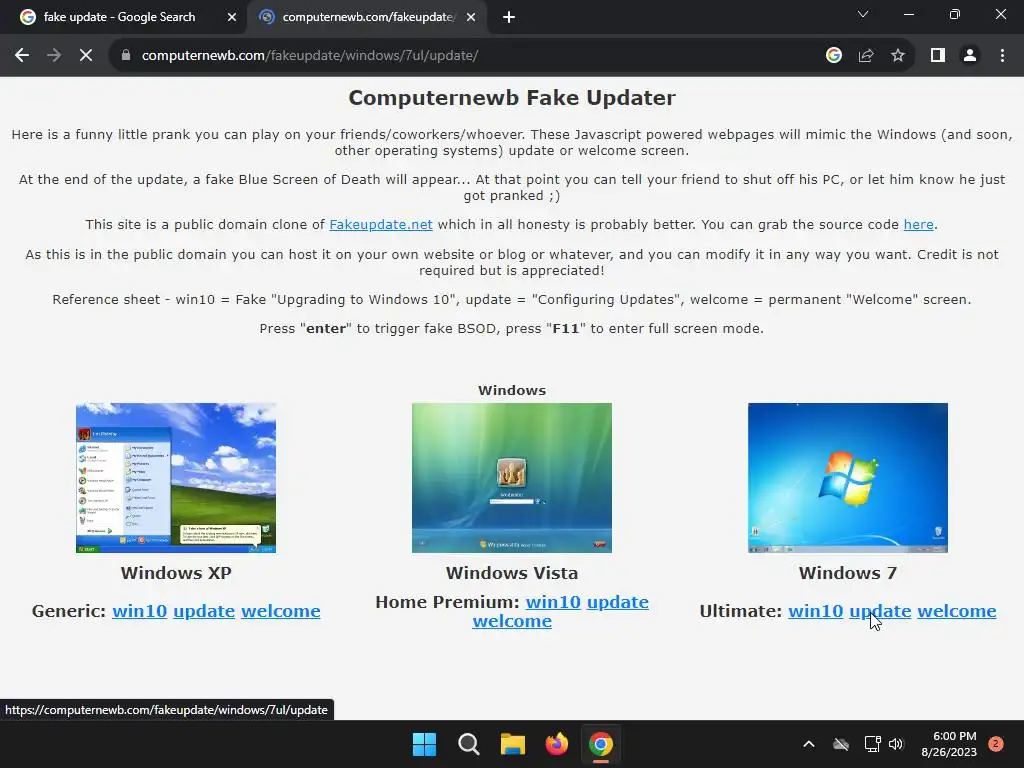
Task: Click the Chrome taskbar icon
Action: pyautogui.click(x=601, y=744)
